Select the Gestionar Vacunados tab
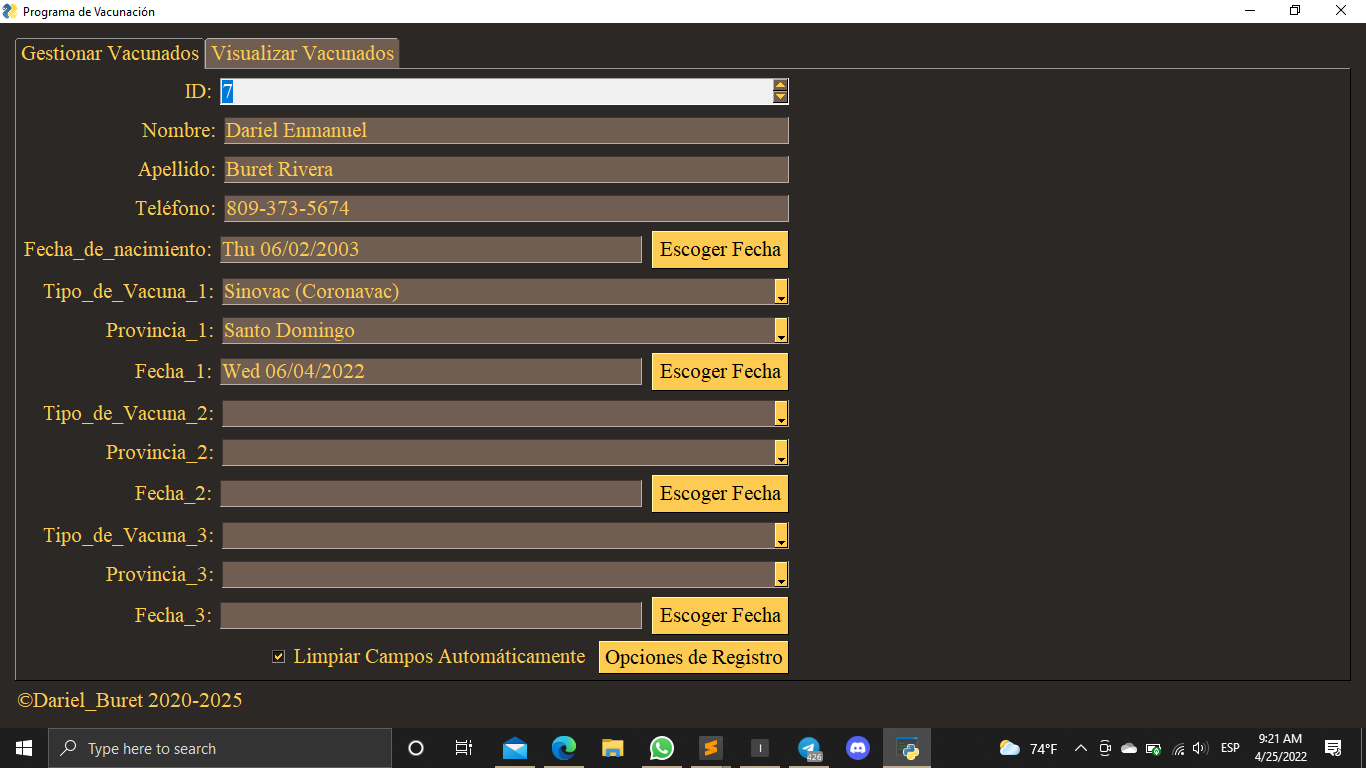 coord(109,53)
